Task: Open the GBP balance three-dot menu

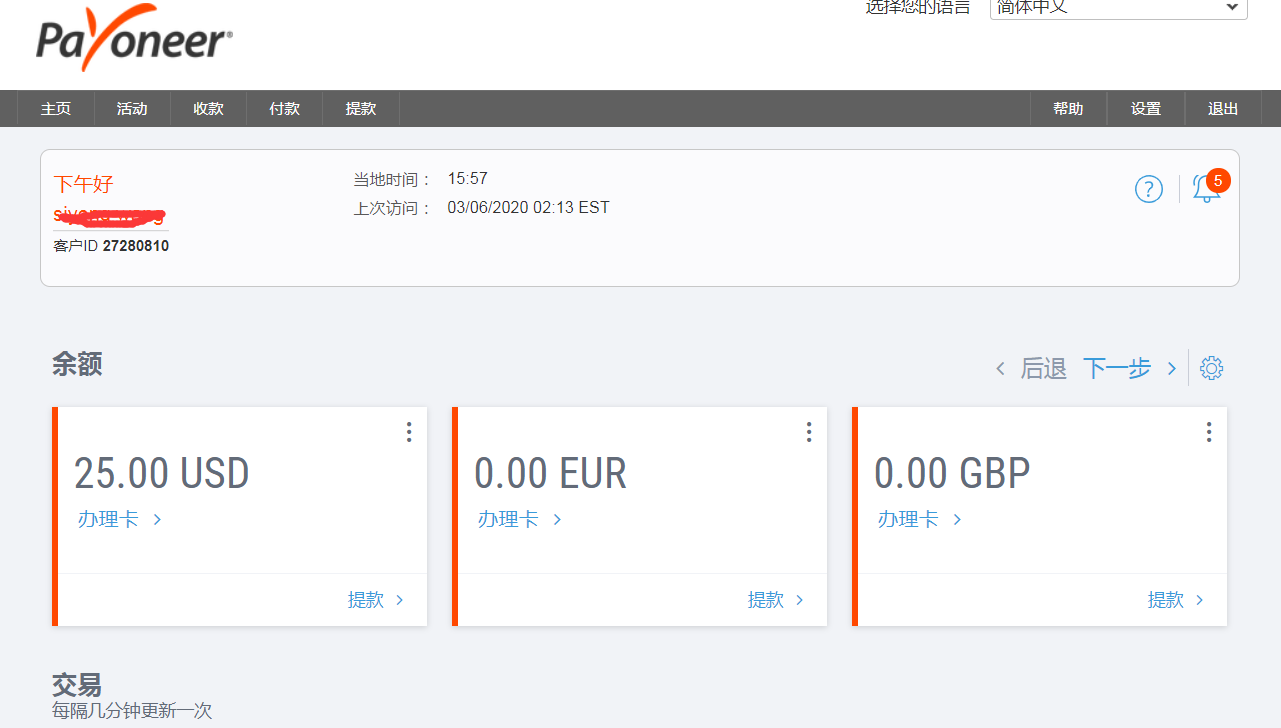Action: [x=1209, y=432]
